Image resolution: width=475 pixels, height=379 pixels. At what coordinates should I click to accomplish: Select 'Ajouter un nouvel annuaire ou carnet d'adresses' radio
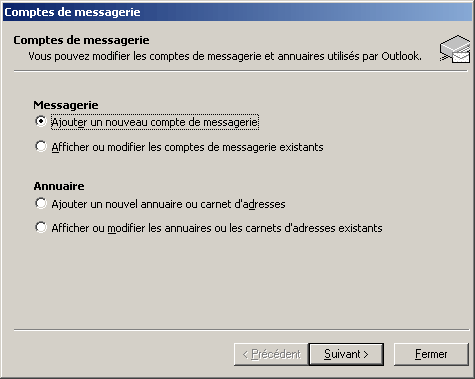41,203
